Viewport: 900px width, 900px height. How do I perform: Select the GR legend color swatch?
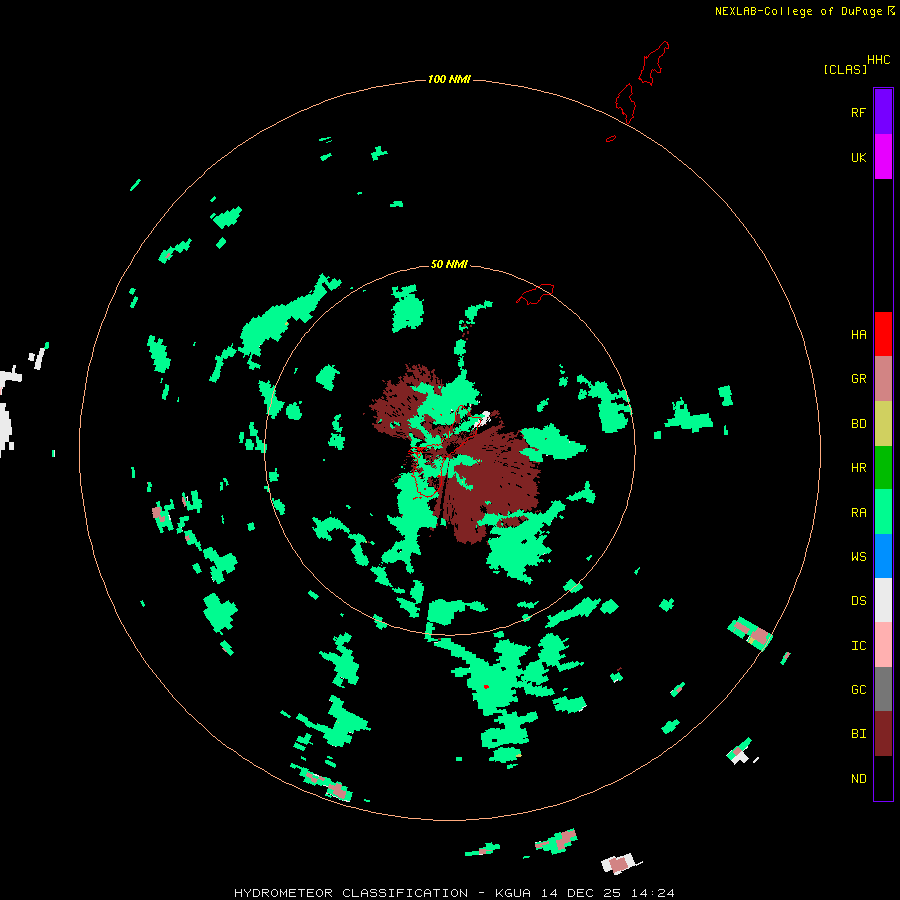pyautogui.click(x=883, y=379)
